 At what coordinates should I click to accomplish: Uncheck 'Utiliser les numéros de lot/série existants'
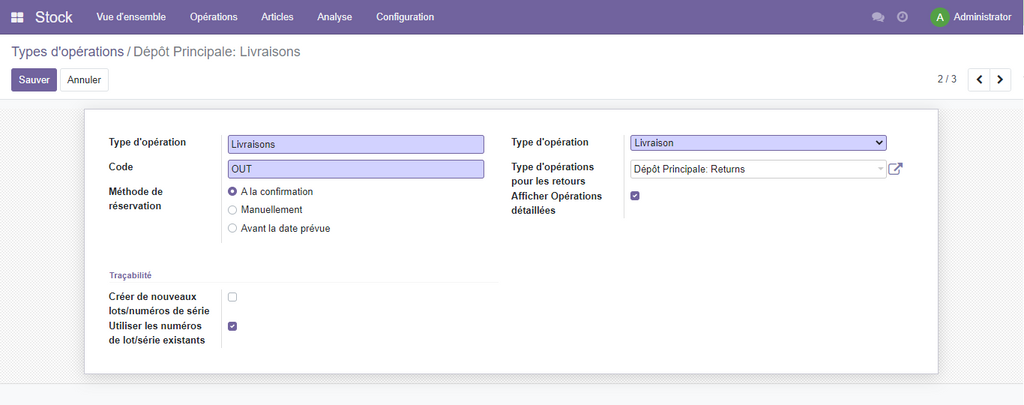coord(233,326)
